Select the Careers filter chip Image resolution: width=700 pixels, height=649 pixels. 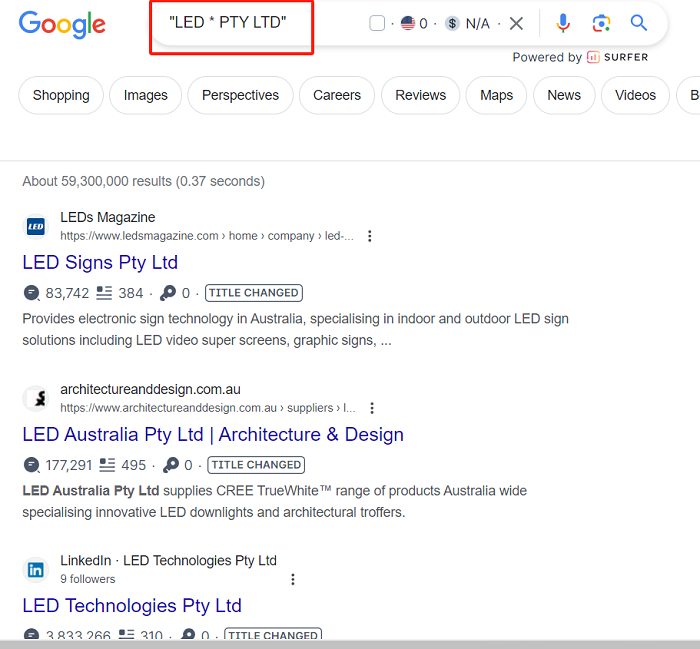[x=337, y=95]
